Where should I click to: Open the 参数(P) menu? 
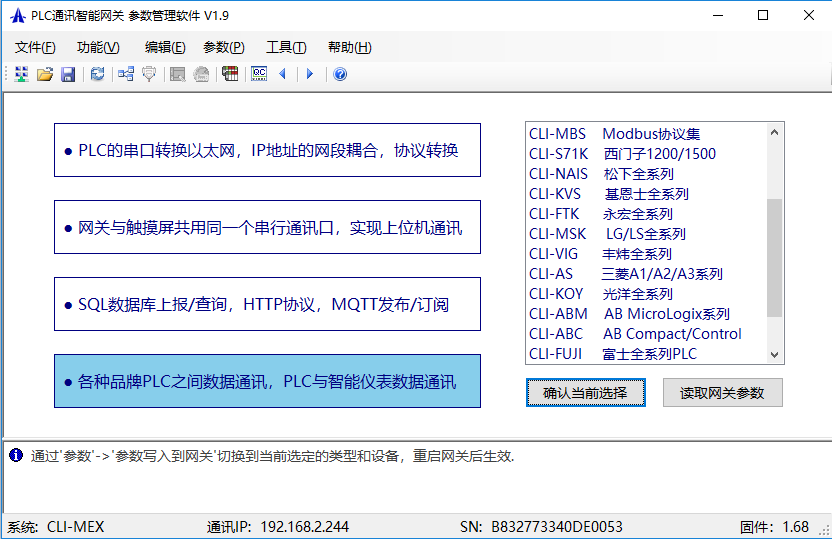224,48
